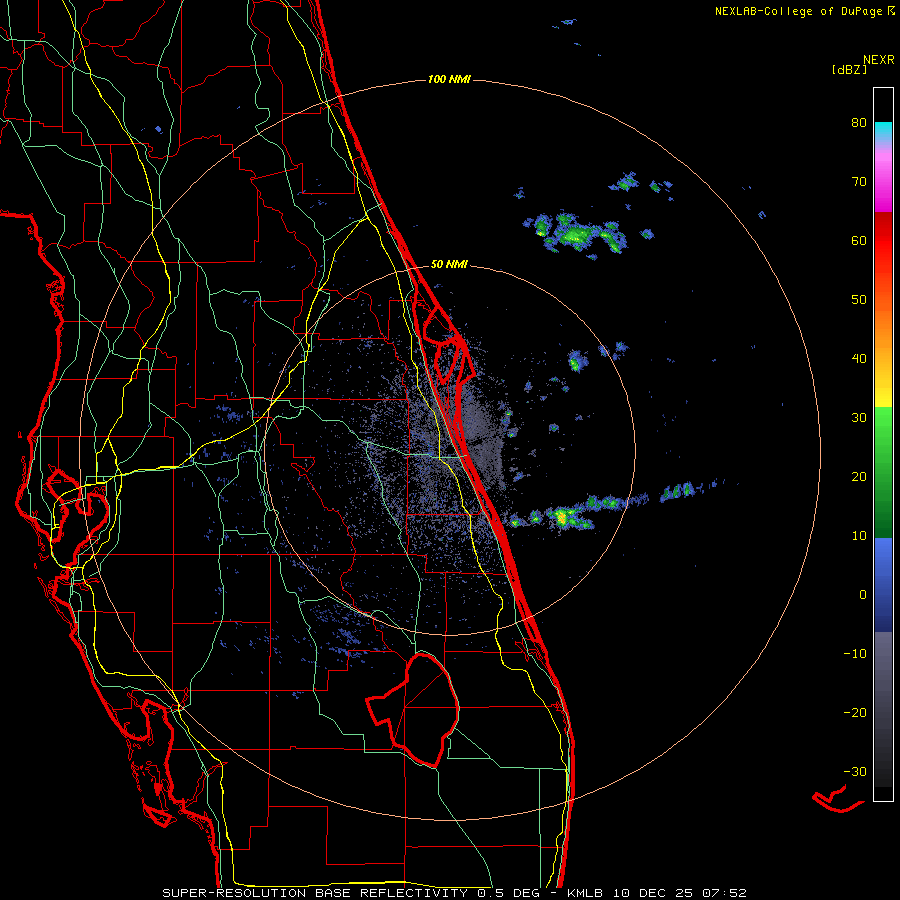Select the 60 value on the dBZ scale
This screenshot has height=900, width=900.
pyautogui.click(x=859, y=240)
